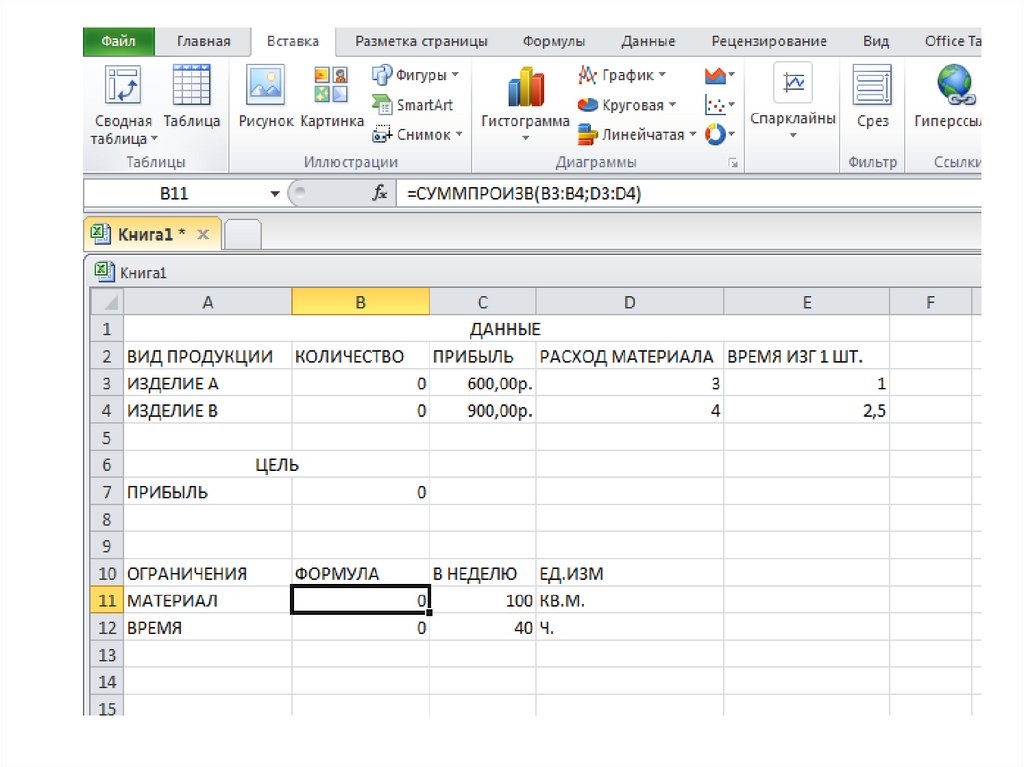
Task: Switch to the Данные tab
Action: [648, 41]
